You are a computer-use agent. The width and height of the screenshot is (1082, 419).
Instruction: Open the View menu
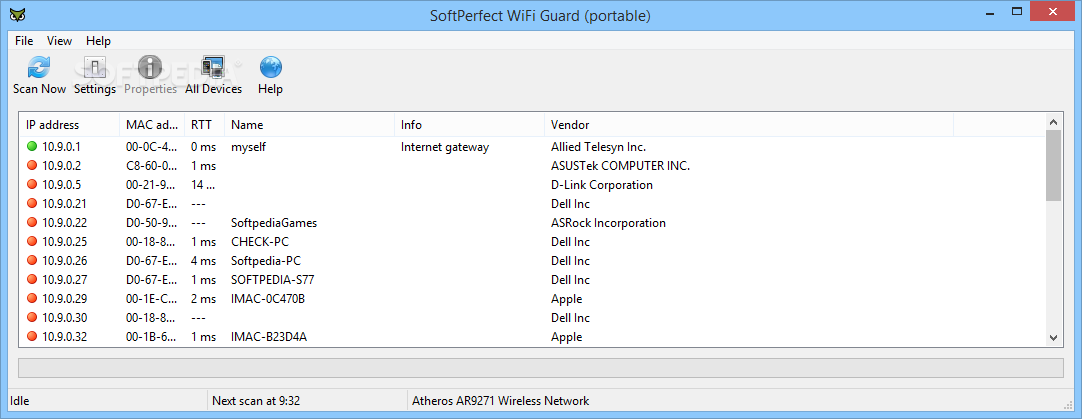[59, 41]
